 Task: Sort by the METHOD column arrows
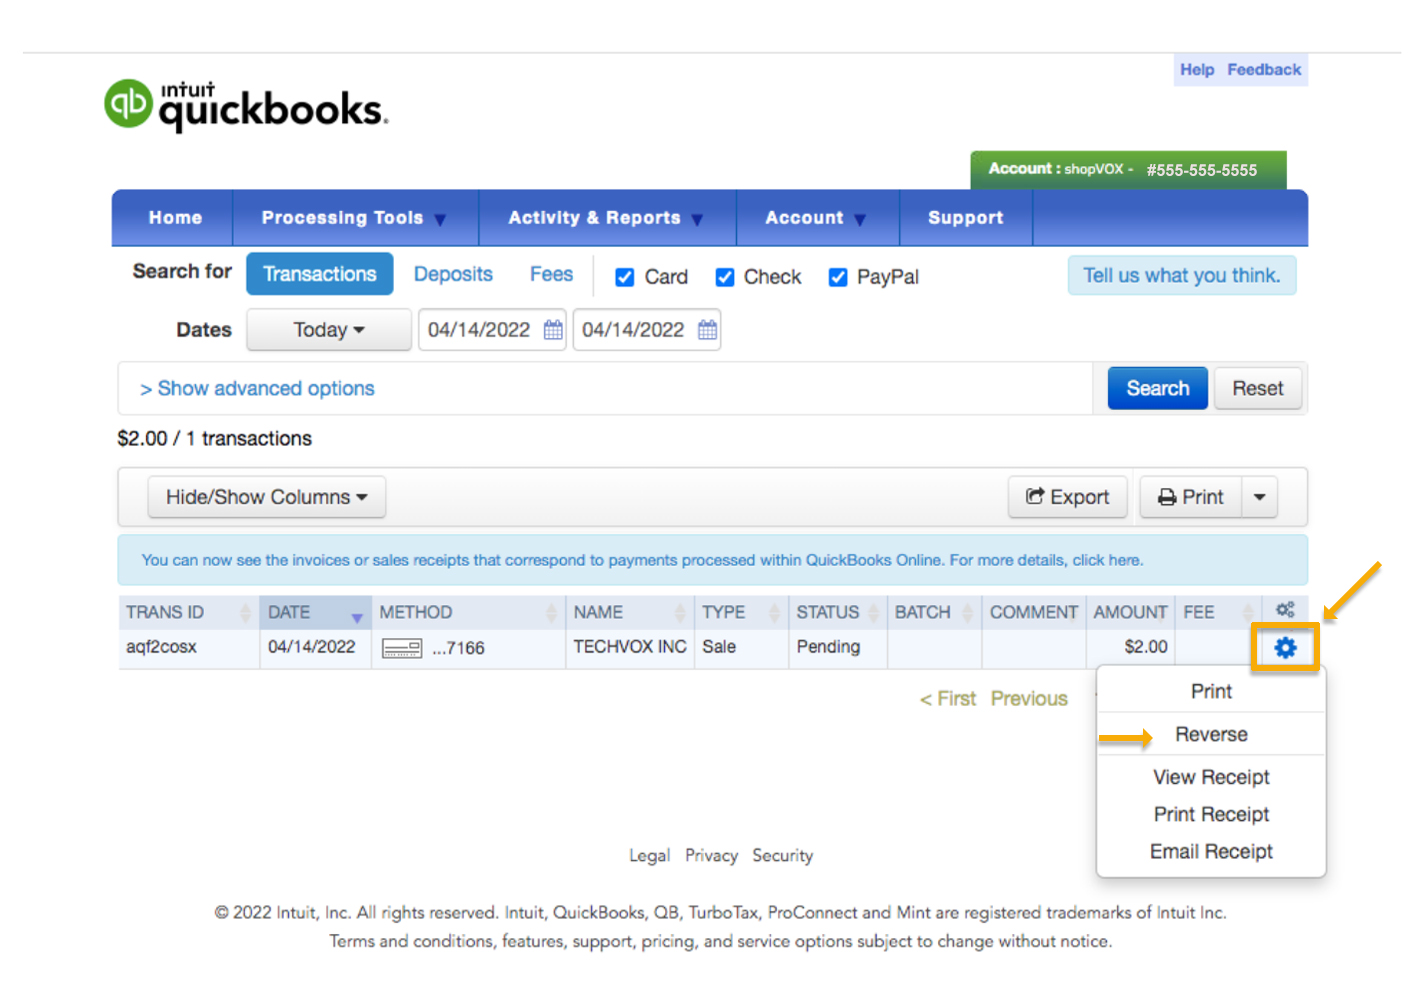551,612
